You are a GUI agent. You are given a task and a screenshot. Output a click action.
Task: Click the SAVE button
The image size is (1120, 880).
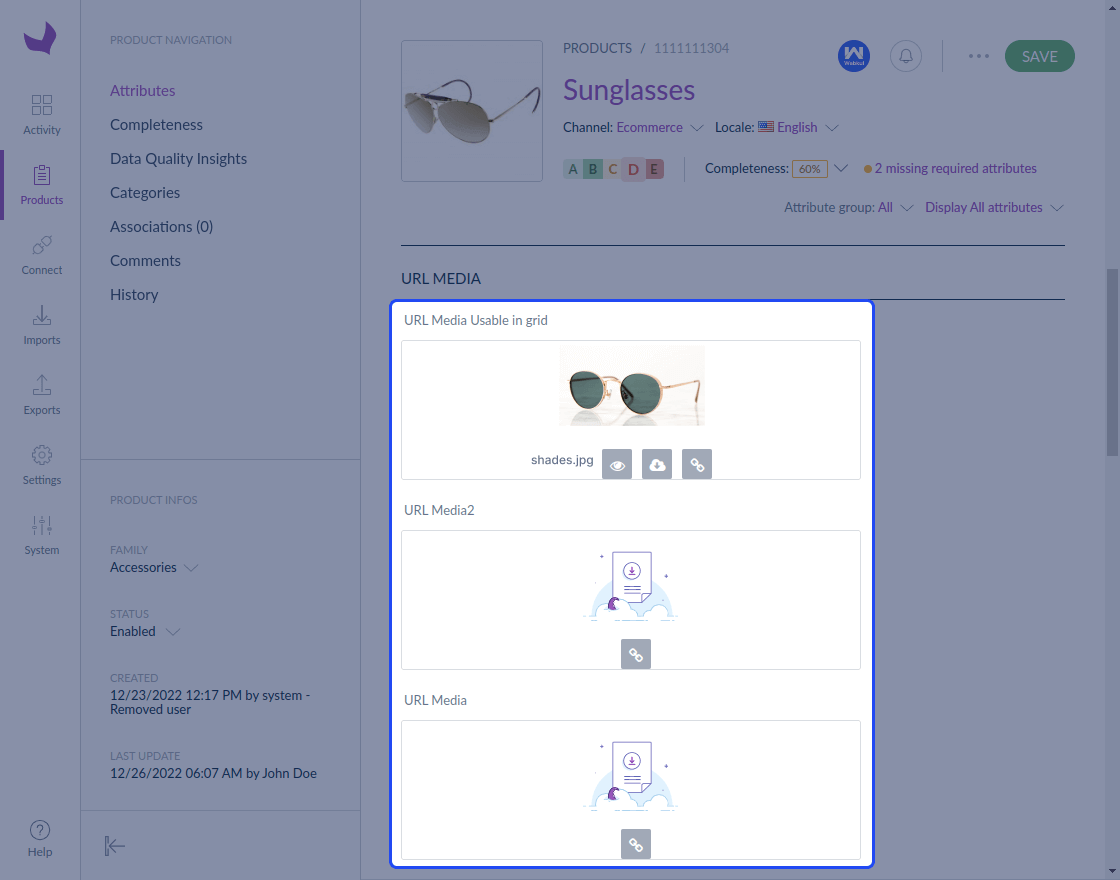pos(1039,56)
